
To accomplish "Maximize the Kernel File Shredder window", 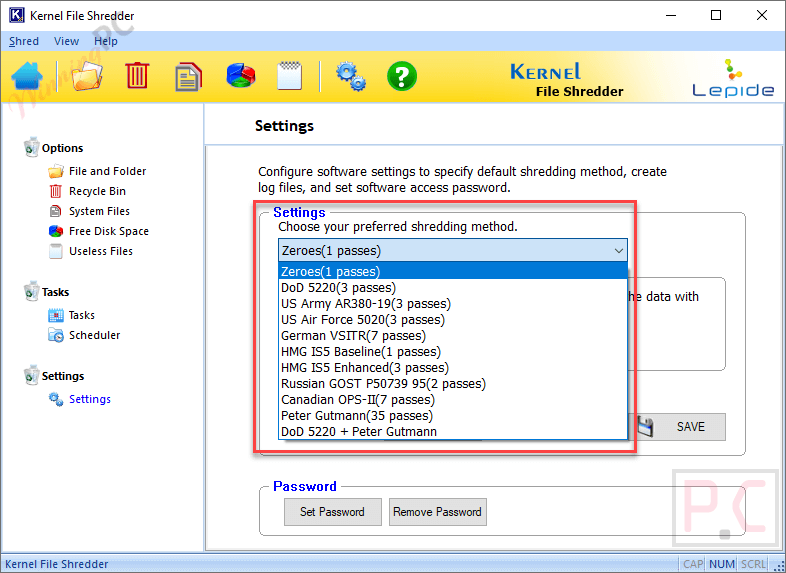I will click(716, 16).
